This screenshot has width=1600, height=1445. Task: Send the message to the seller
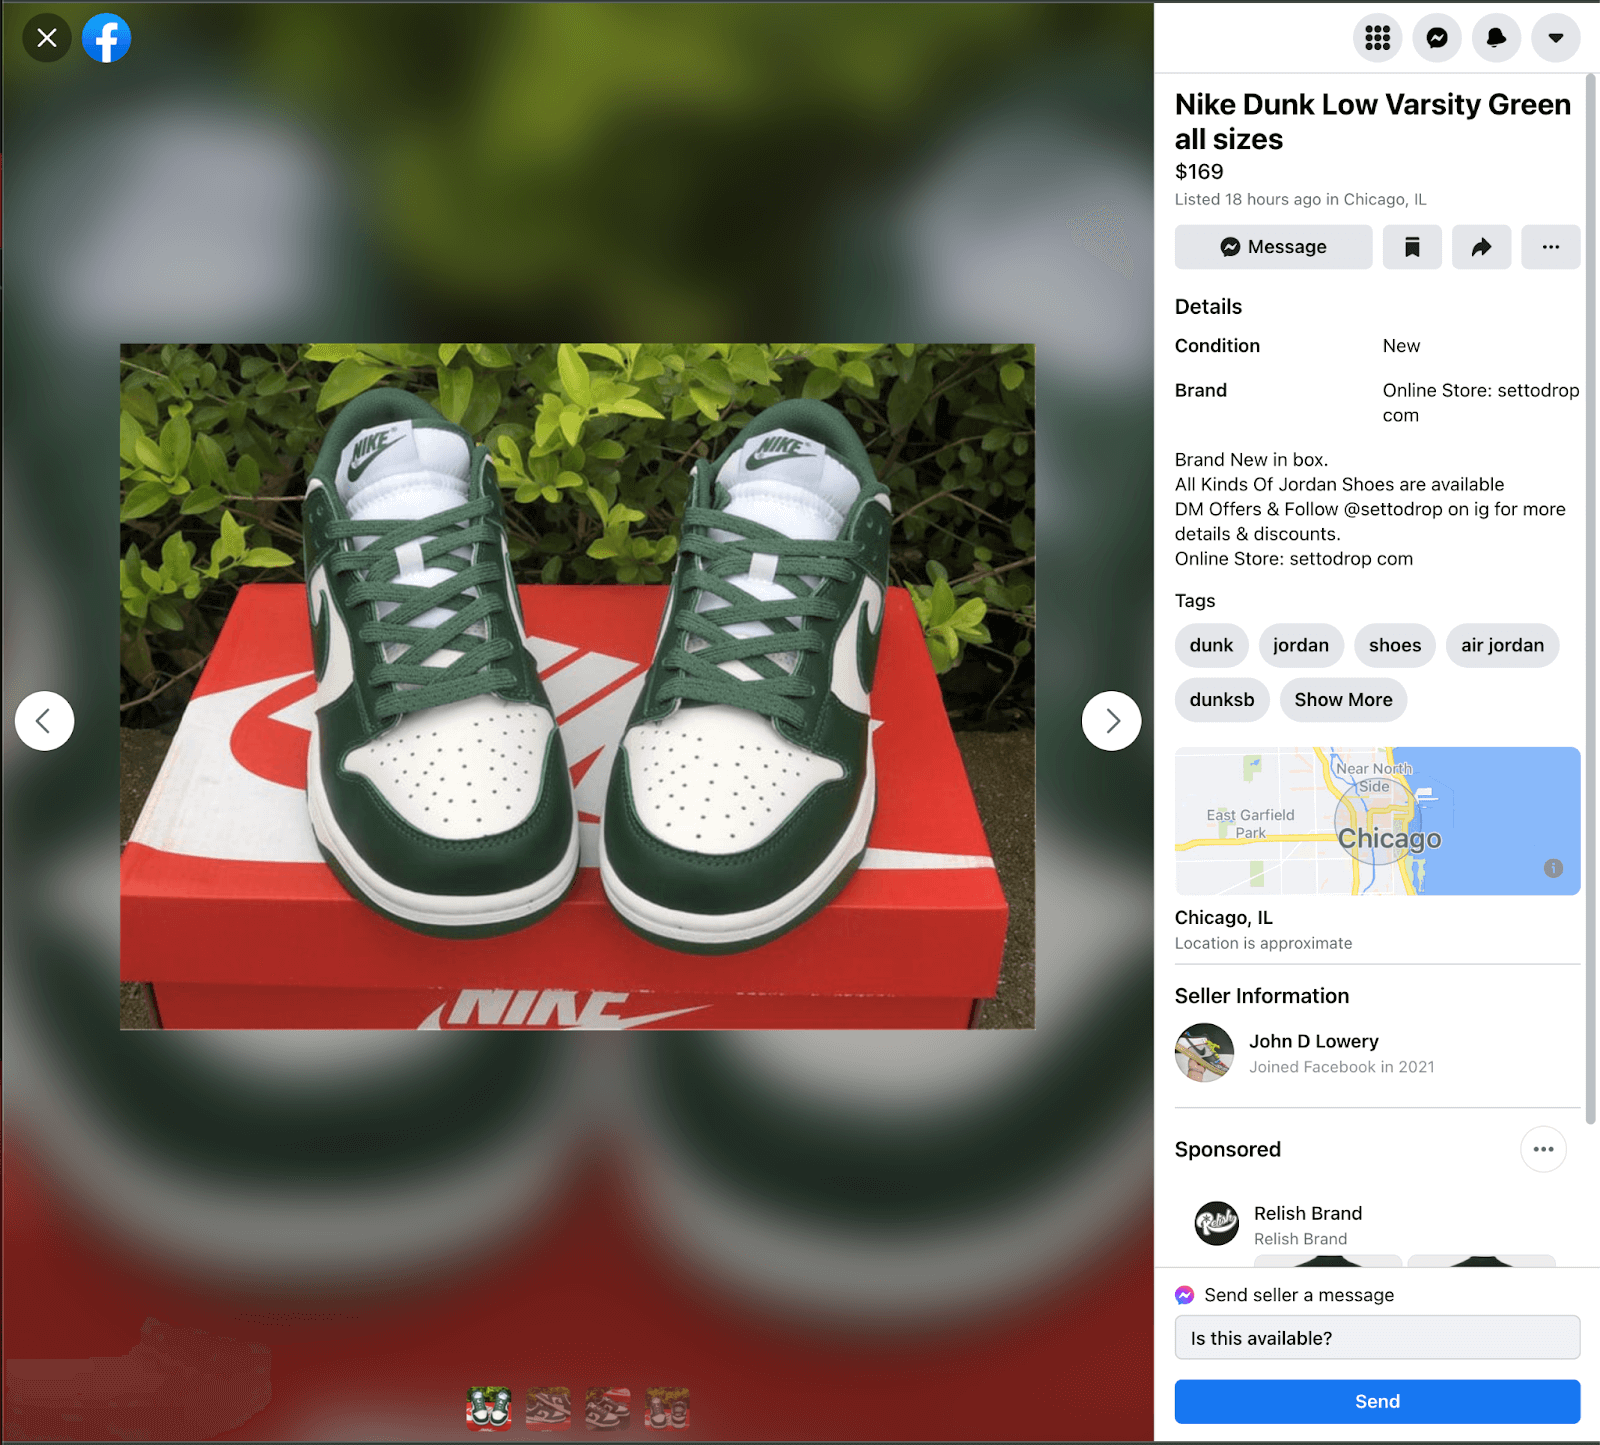click(1377, 1401)
